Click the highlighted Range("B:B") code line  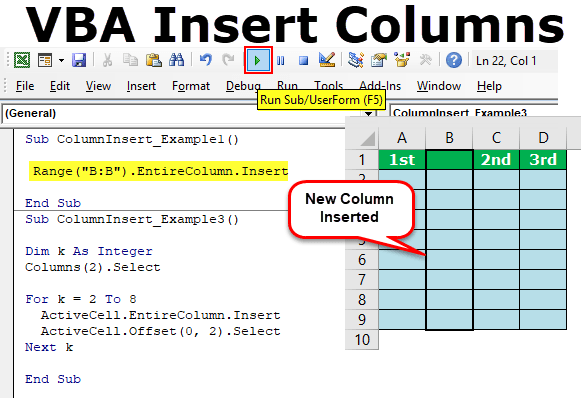tap(159, 171)
